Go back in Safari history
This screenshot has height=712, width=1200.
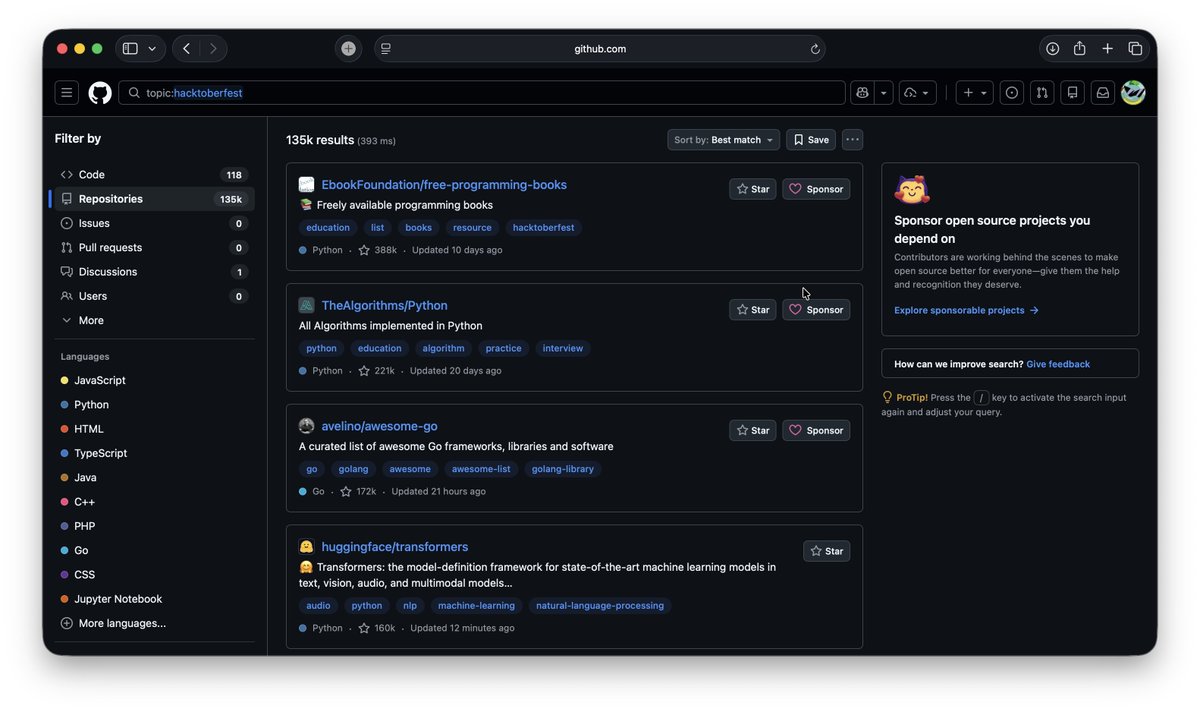point(186,48)
